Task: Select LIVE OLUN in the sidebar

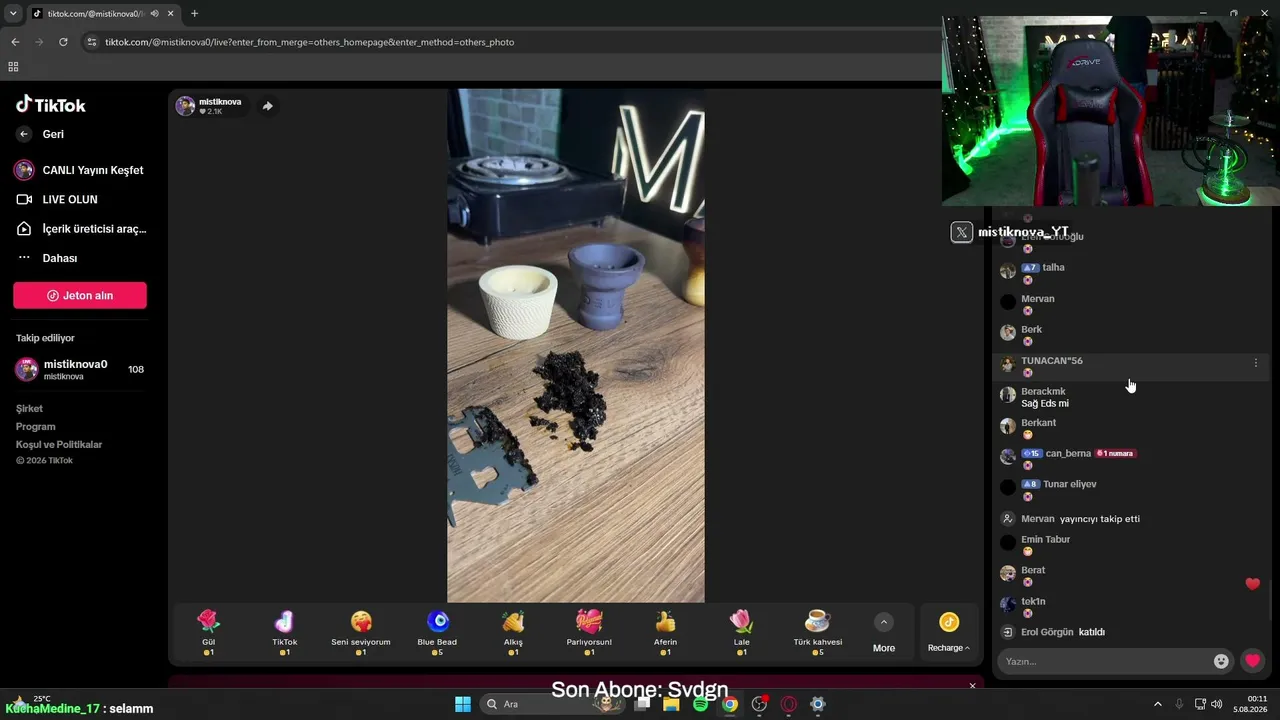Action: [58, 200]
